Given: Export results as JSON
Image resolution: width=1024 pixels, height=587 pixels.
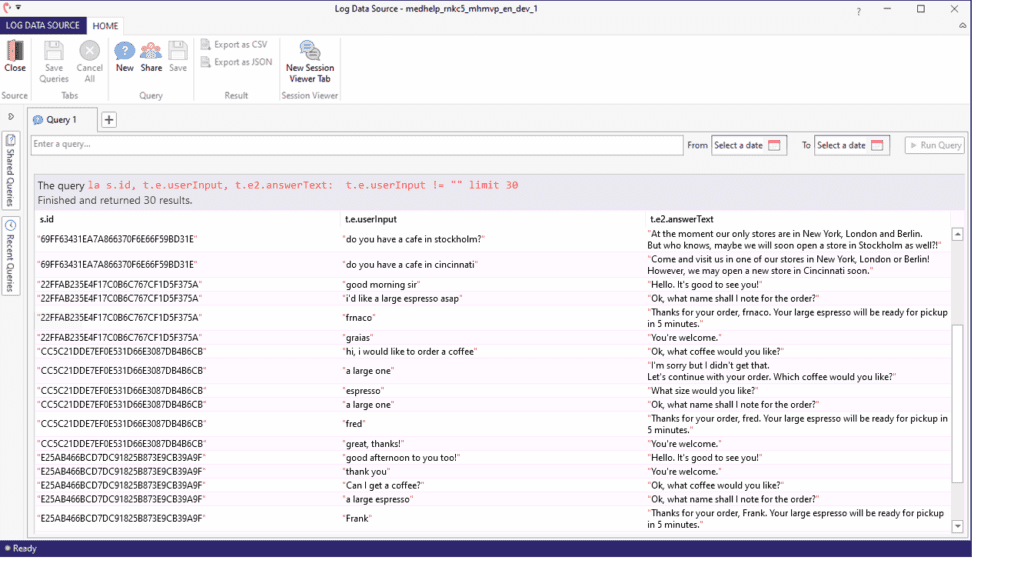Looking at the screenshot, I should point(236,62).
